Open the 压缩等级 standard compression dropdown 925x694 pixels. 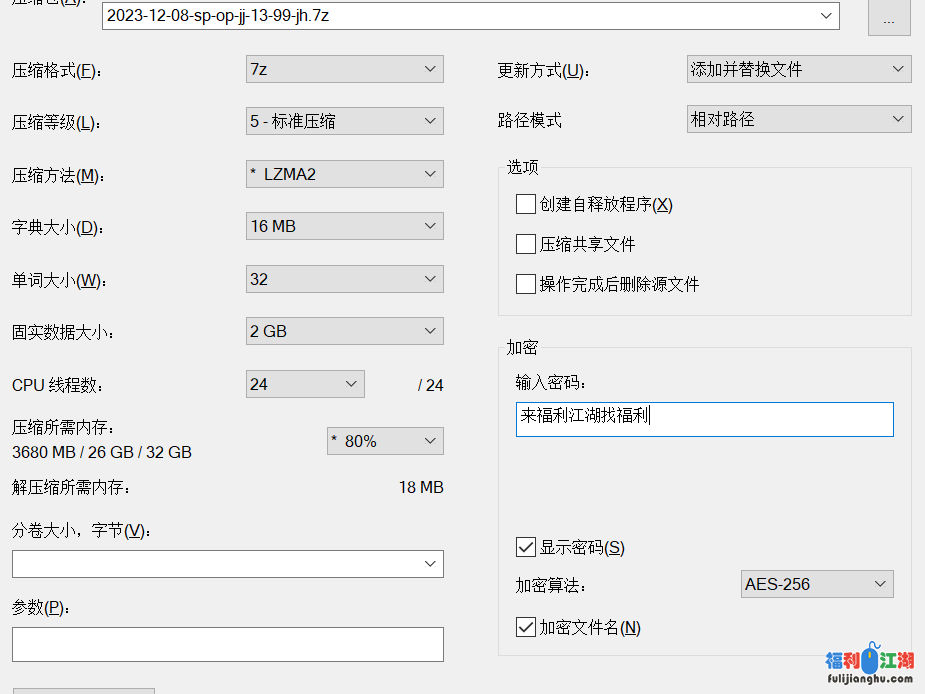click(344, 121)
